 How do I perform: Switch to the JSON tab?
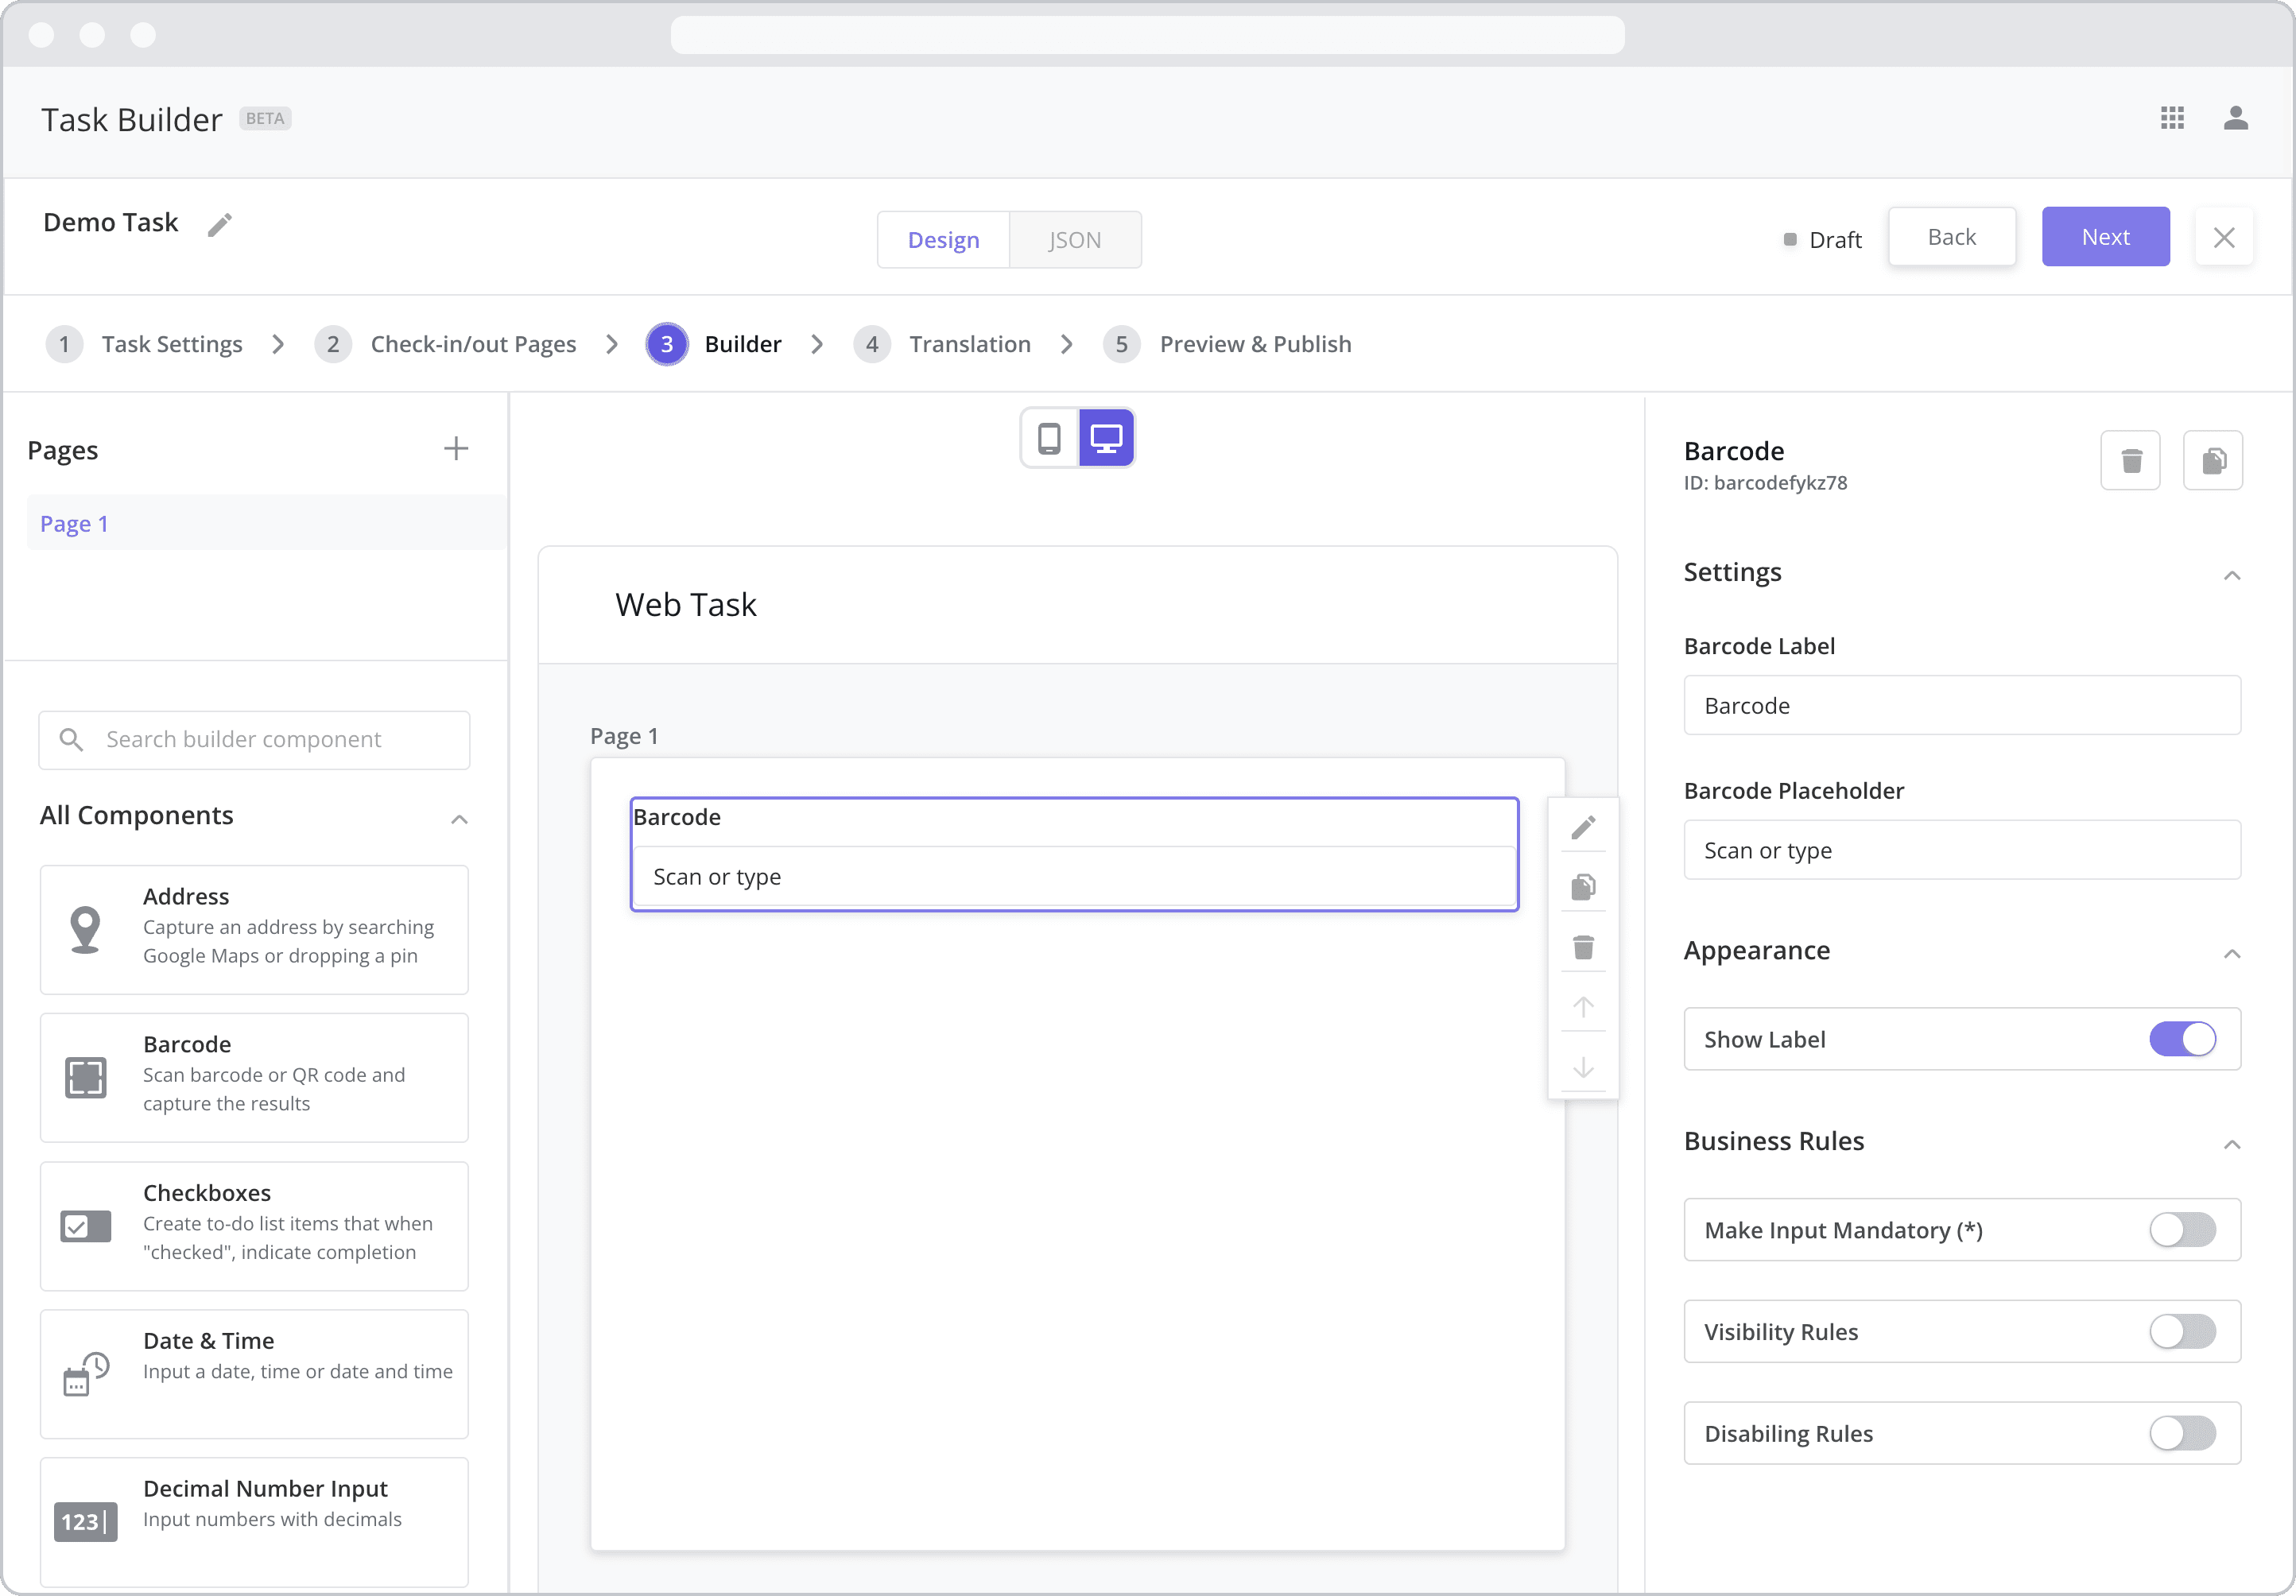(x=1075, y=240)
